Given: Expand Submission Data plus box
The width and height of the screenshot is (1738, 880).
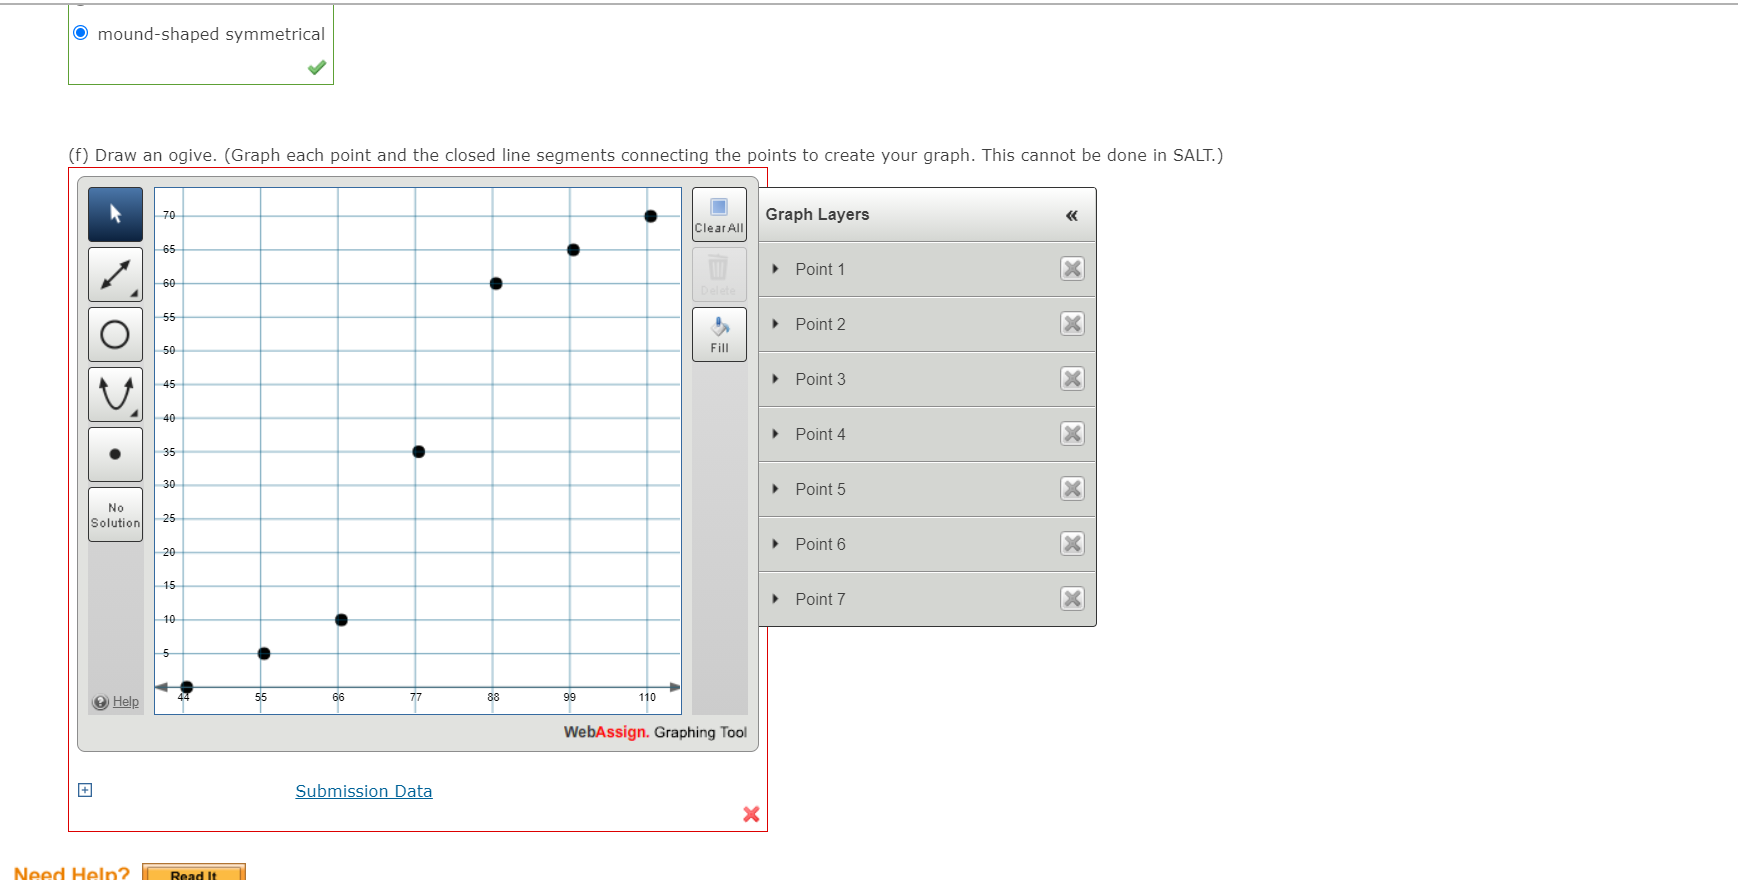Looking at the screenshot, I should click(x=85, y=790).
